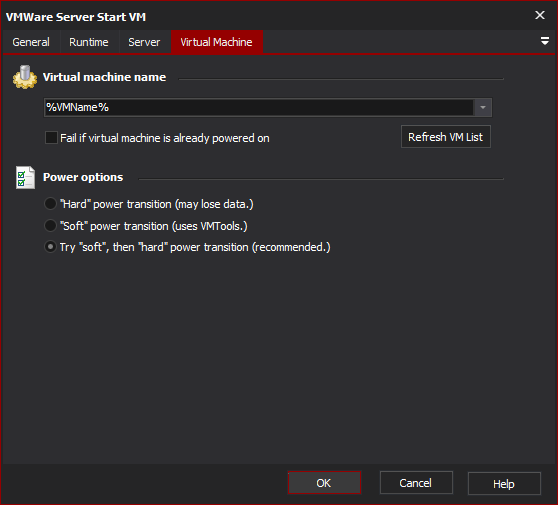Go to the Server tab

144,42
